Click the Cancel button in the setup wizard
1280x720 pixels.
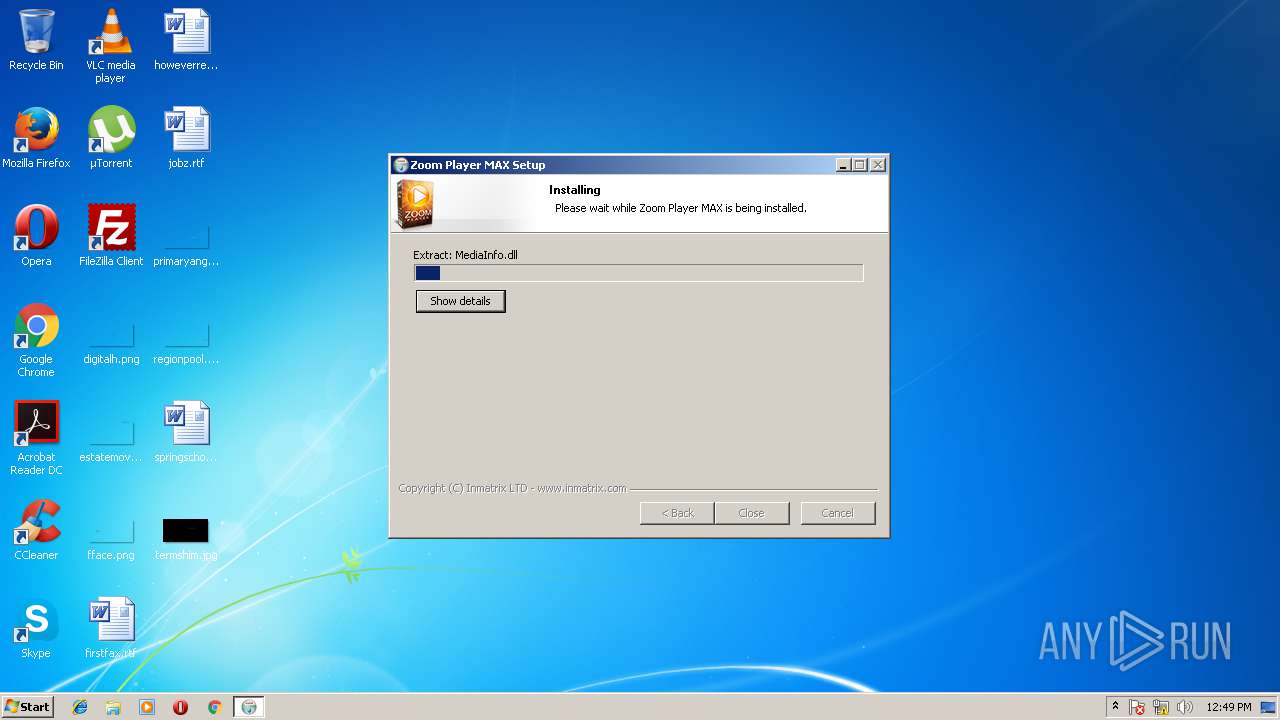click(838, 513)
